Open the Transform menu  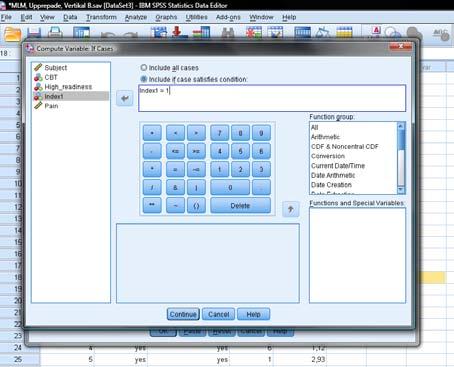[101, 17]
